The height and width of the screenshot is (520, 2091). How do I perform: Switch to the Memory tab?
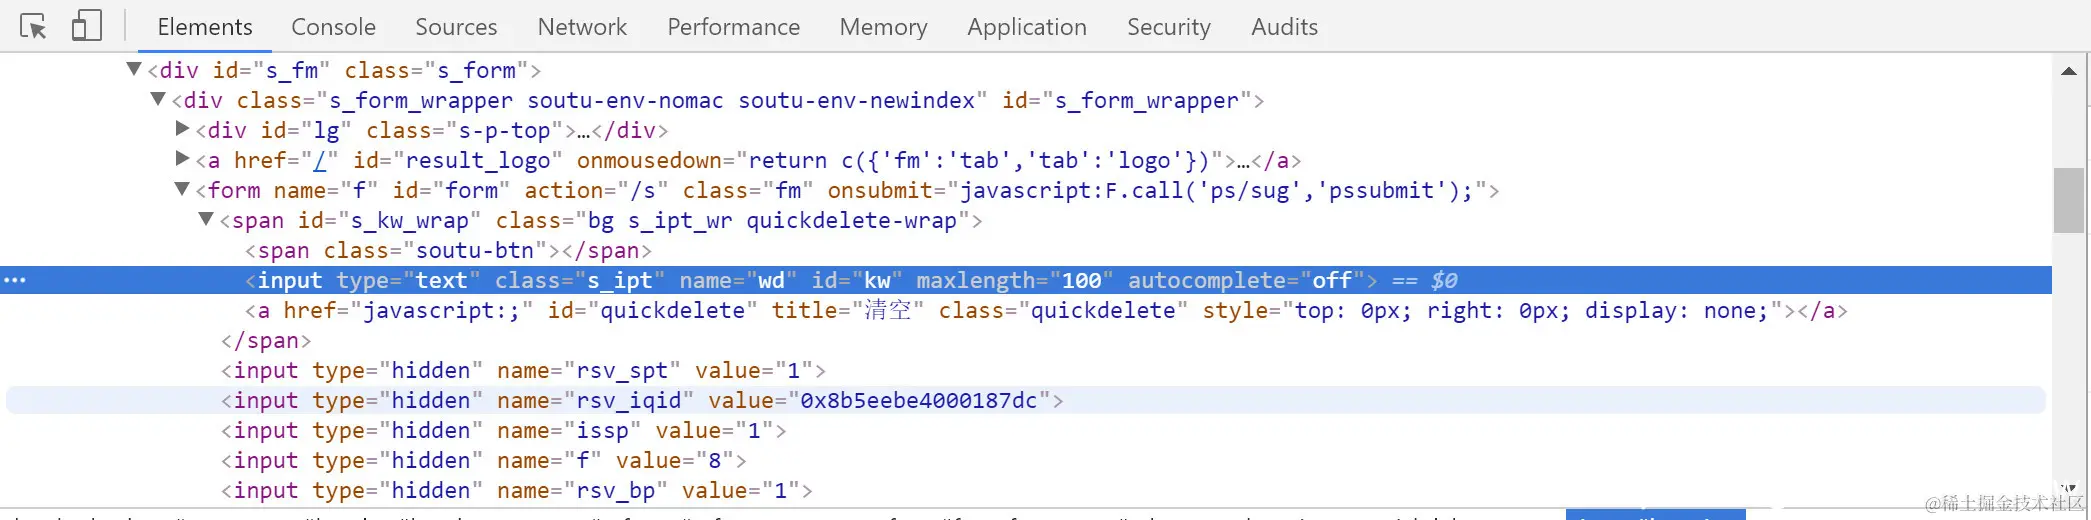click(883, 27)
